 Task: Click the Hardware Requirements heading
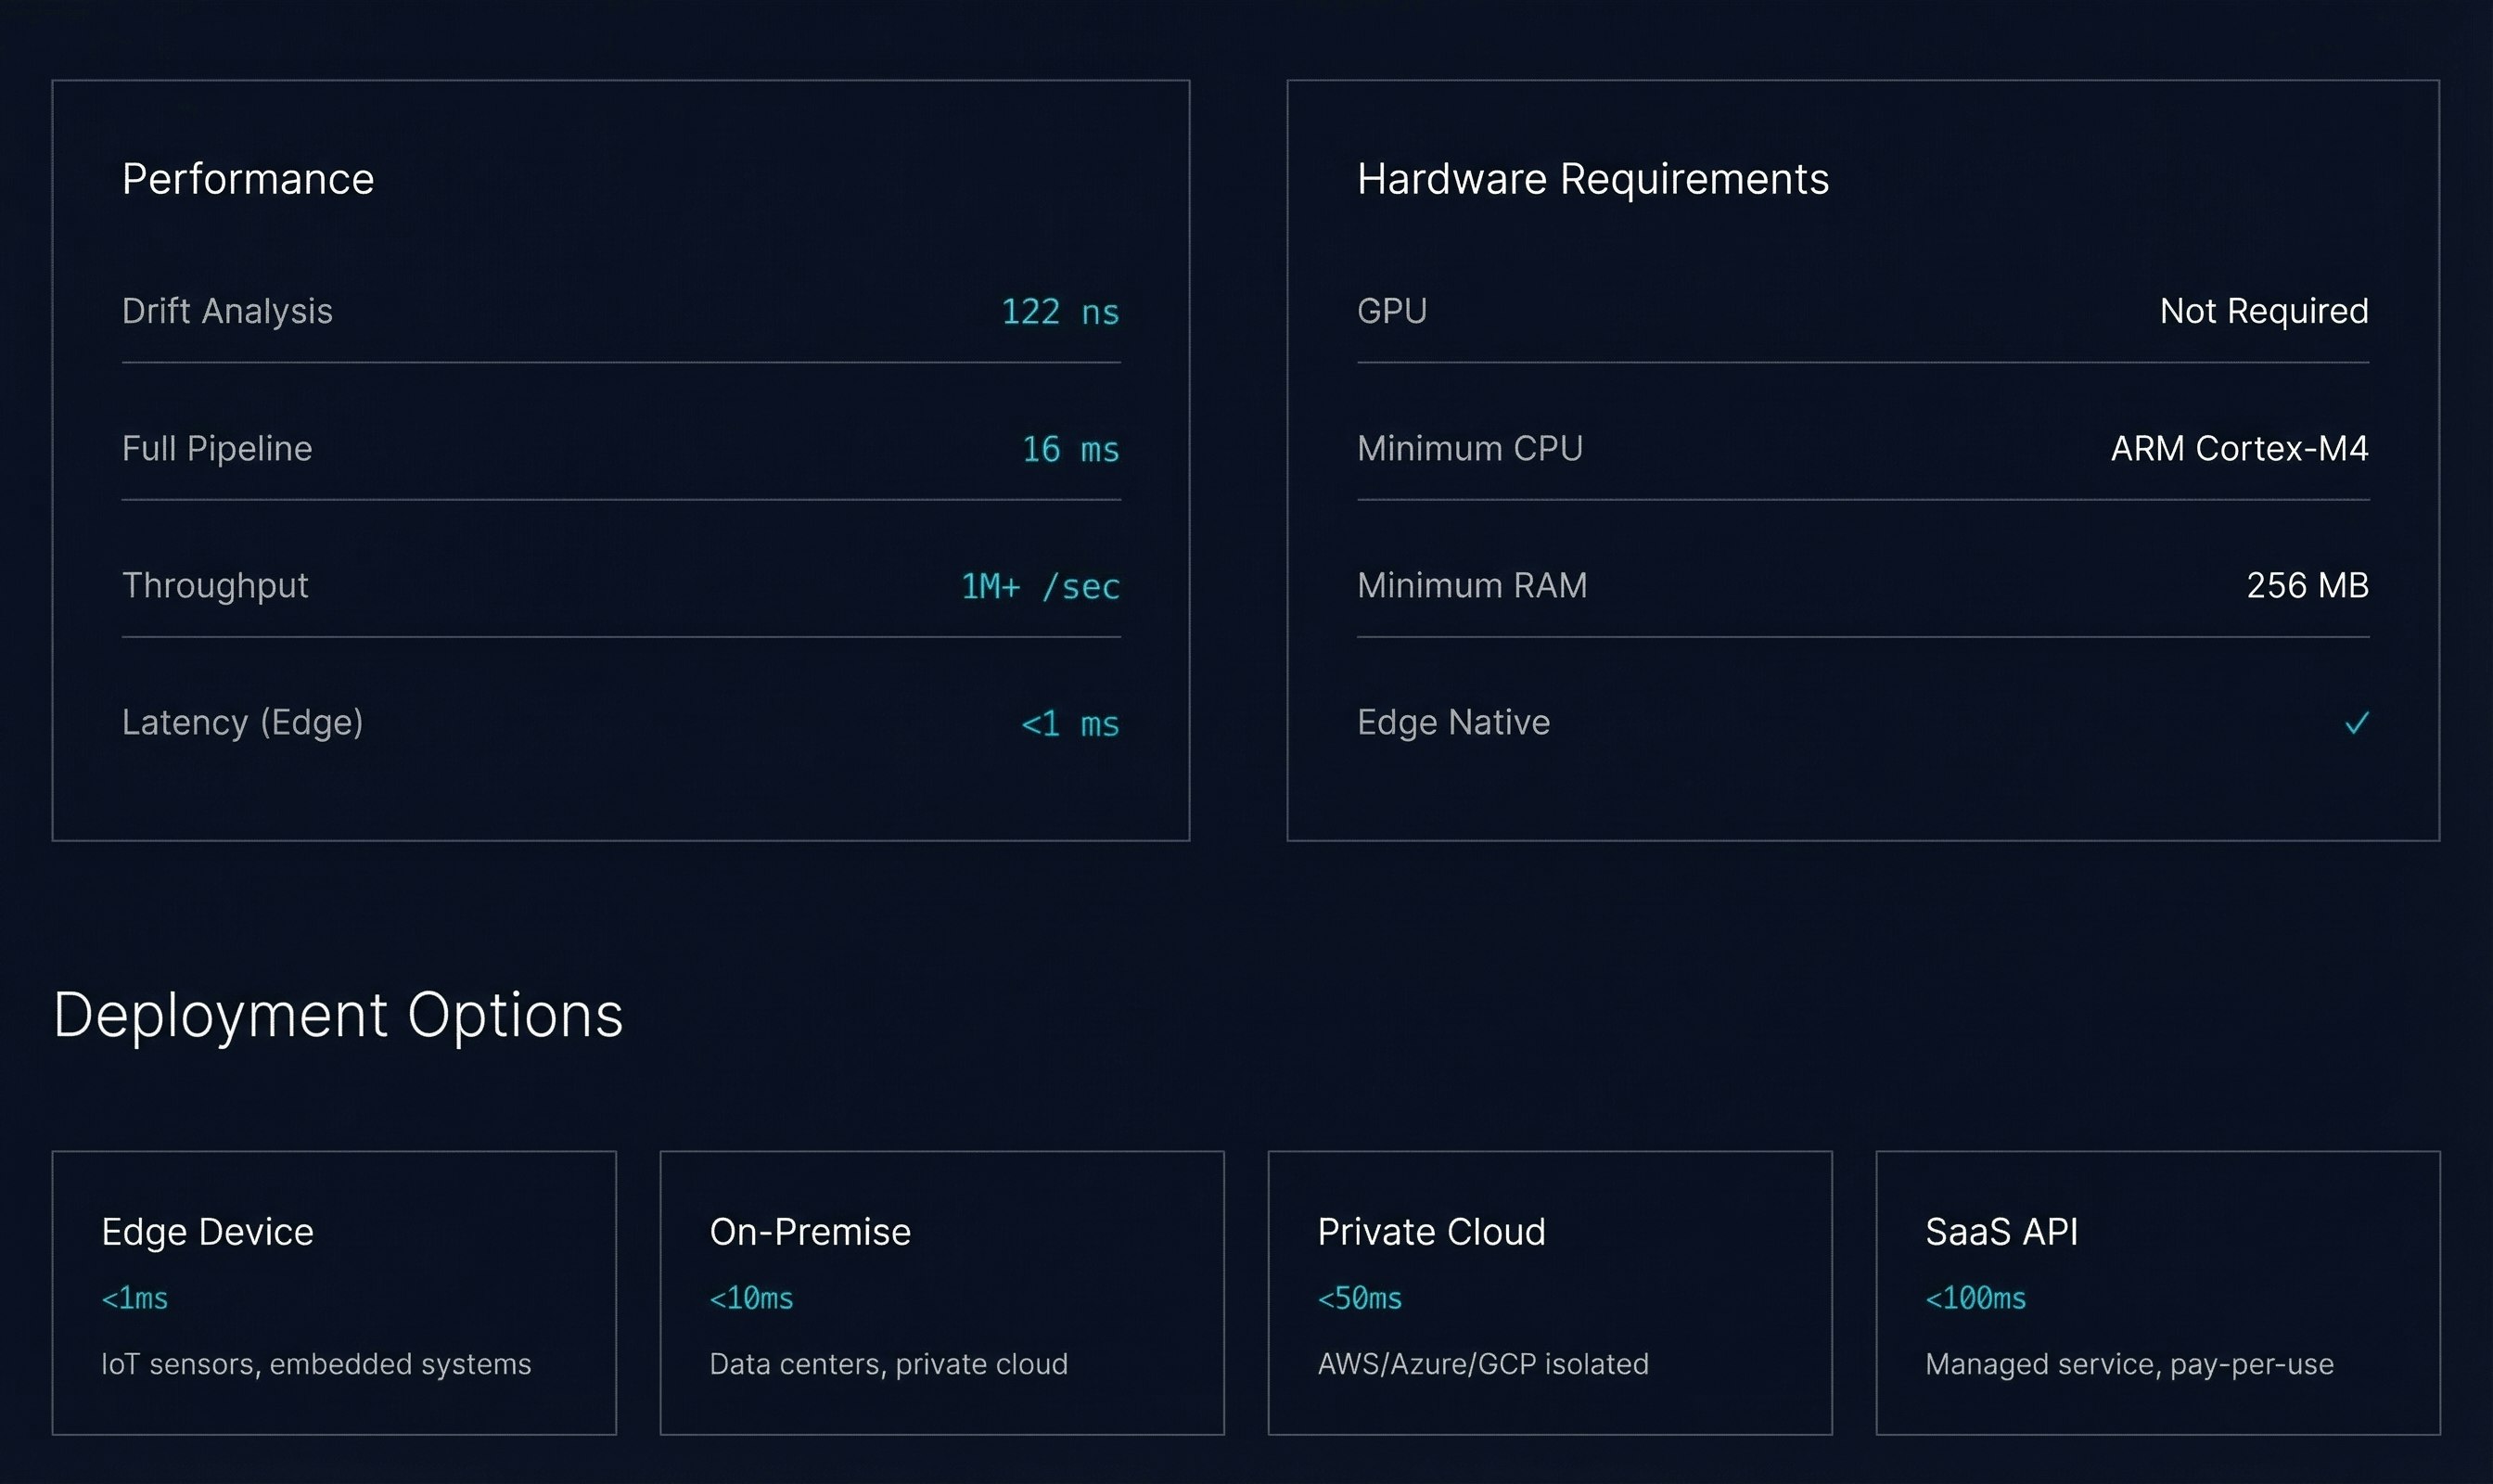click(1592, 179)
